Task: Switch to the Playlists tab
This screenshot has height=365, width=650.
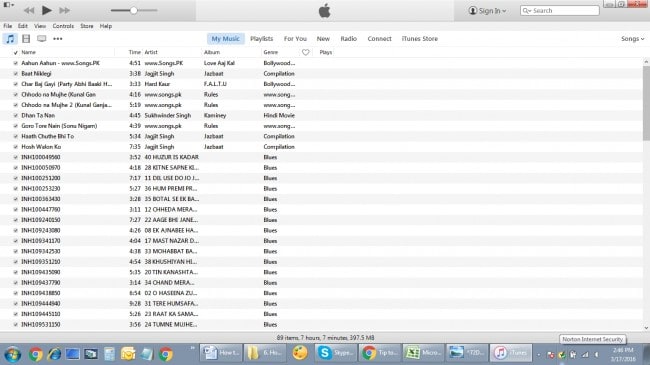Action: pyautogui.click(x=262, y=39)
